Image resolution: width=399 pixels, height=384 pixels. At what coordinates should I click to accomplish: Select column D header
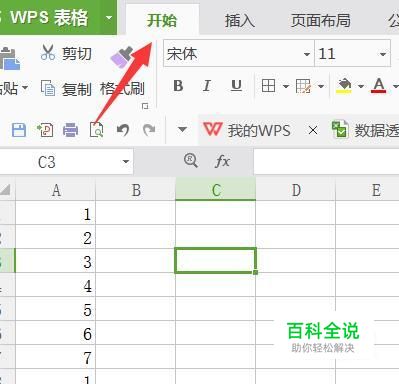click(296, 190)
